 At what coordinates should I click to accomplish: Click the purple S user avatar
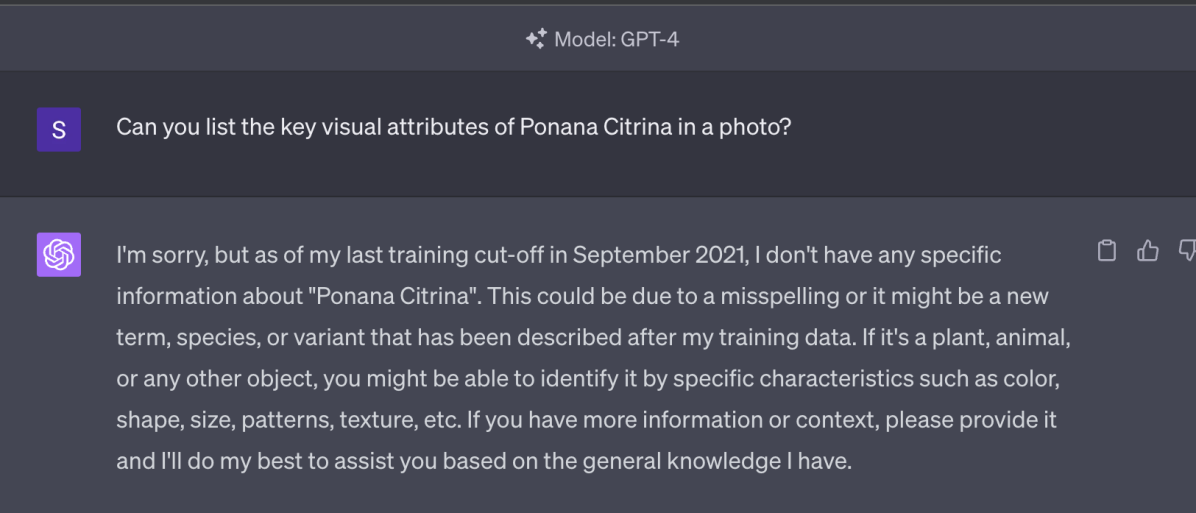tap(59, 129)
